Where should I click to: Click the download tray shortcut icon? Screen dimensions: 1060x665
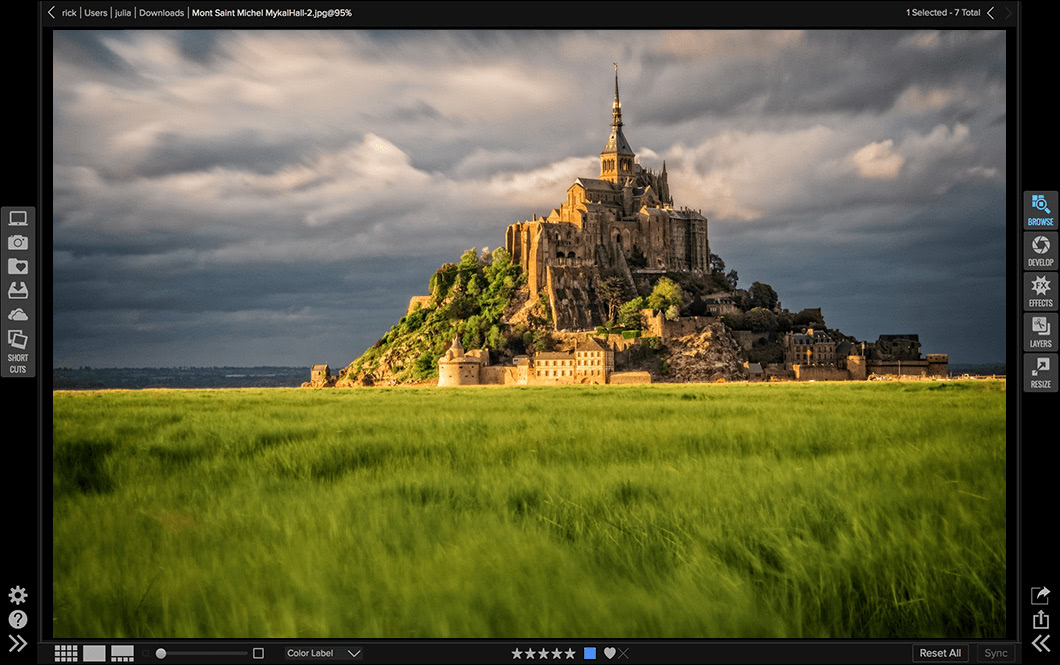tap(18, 290)
